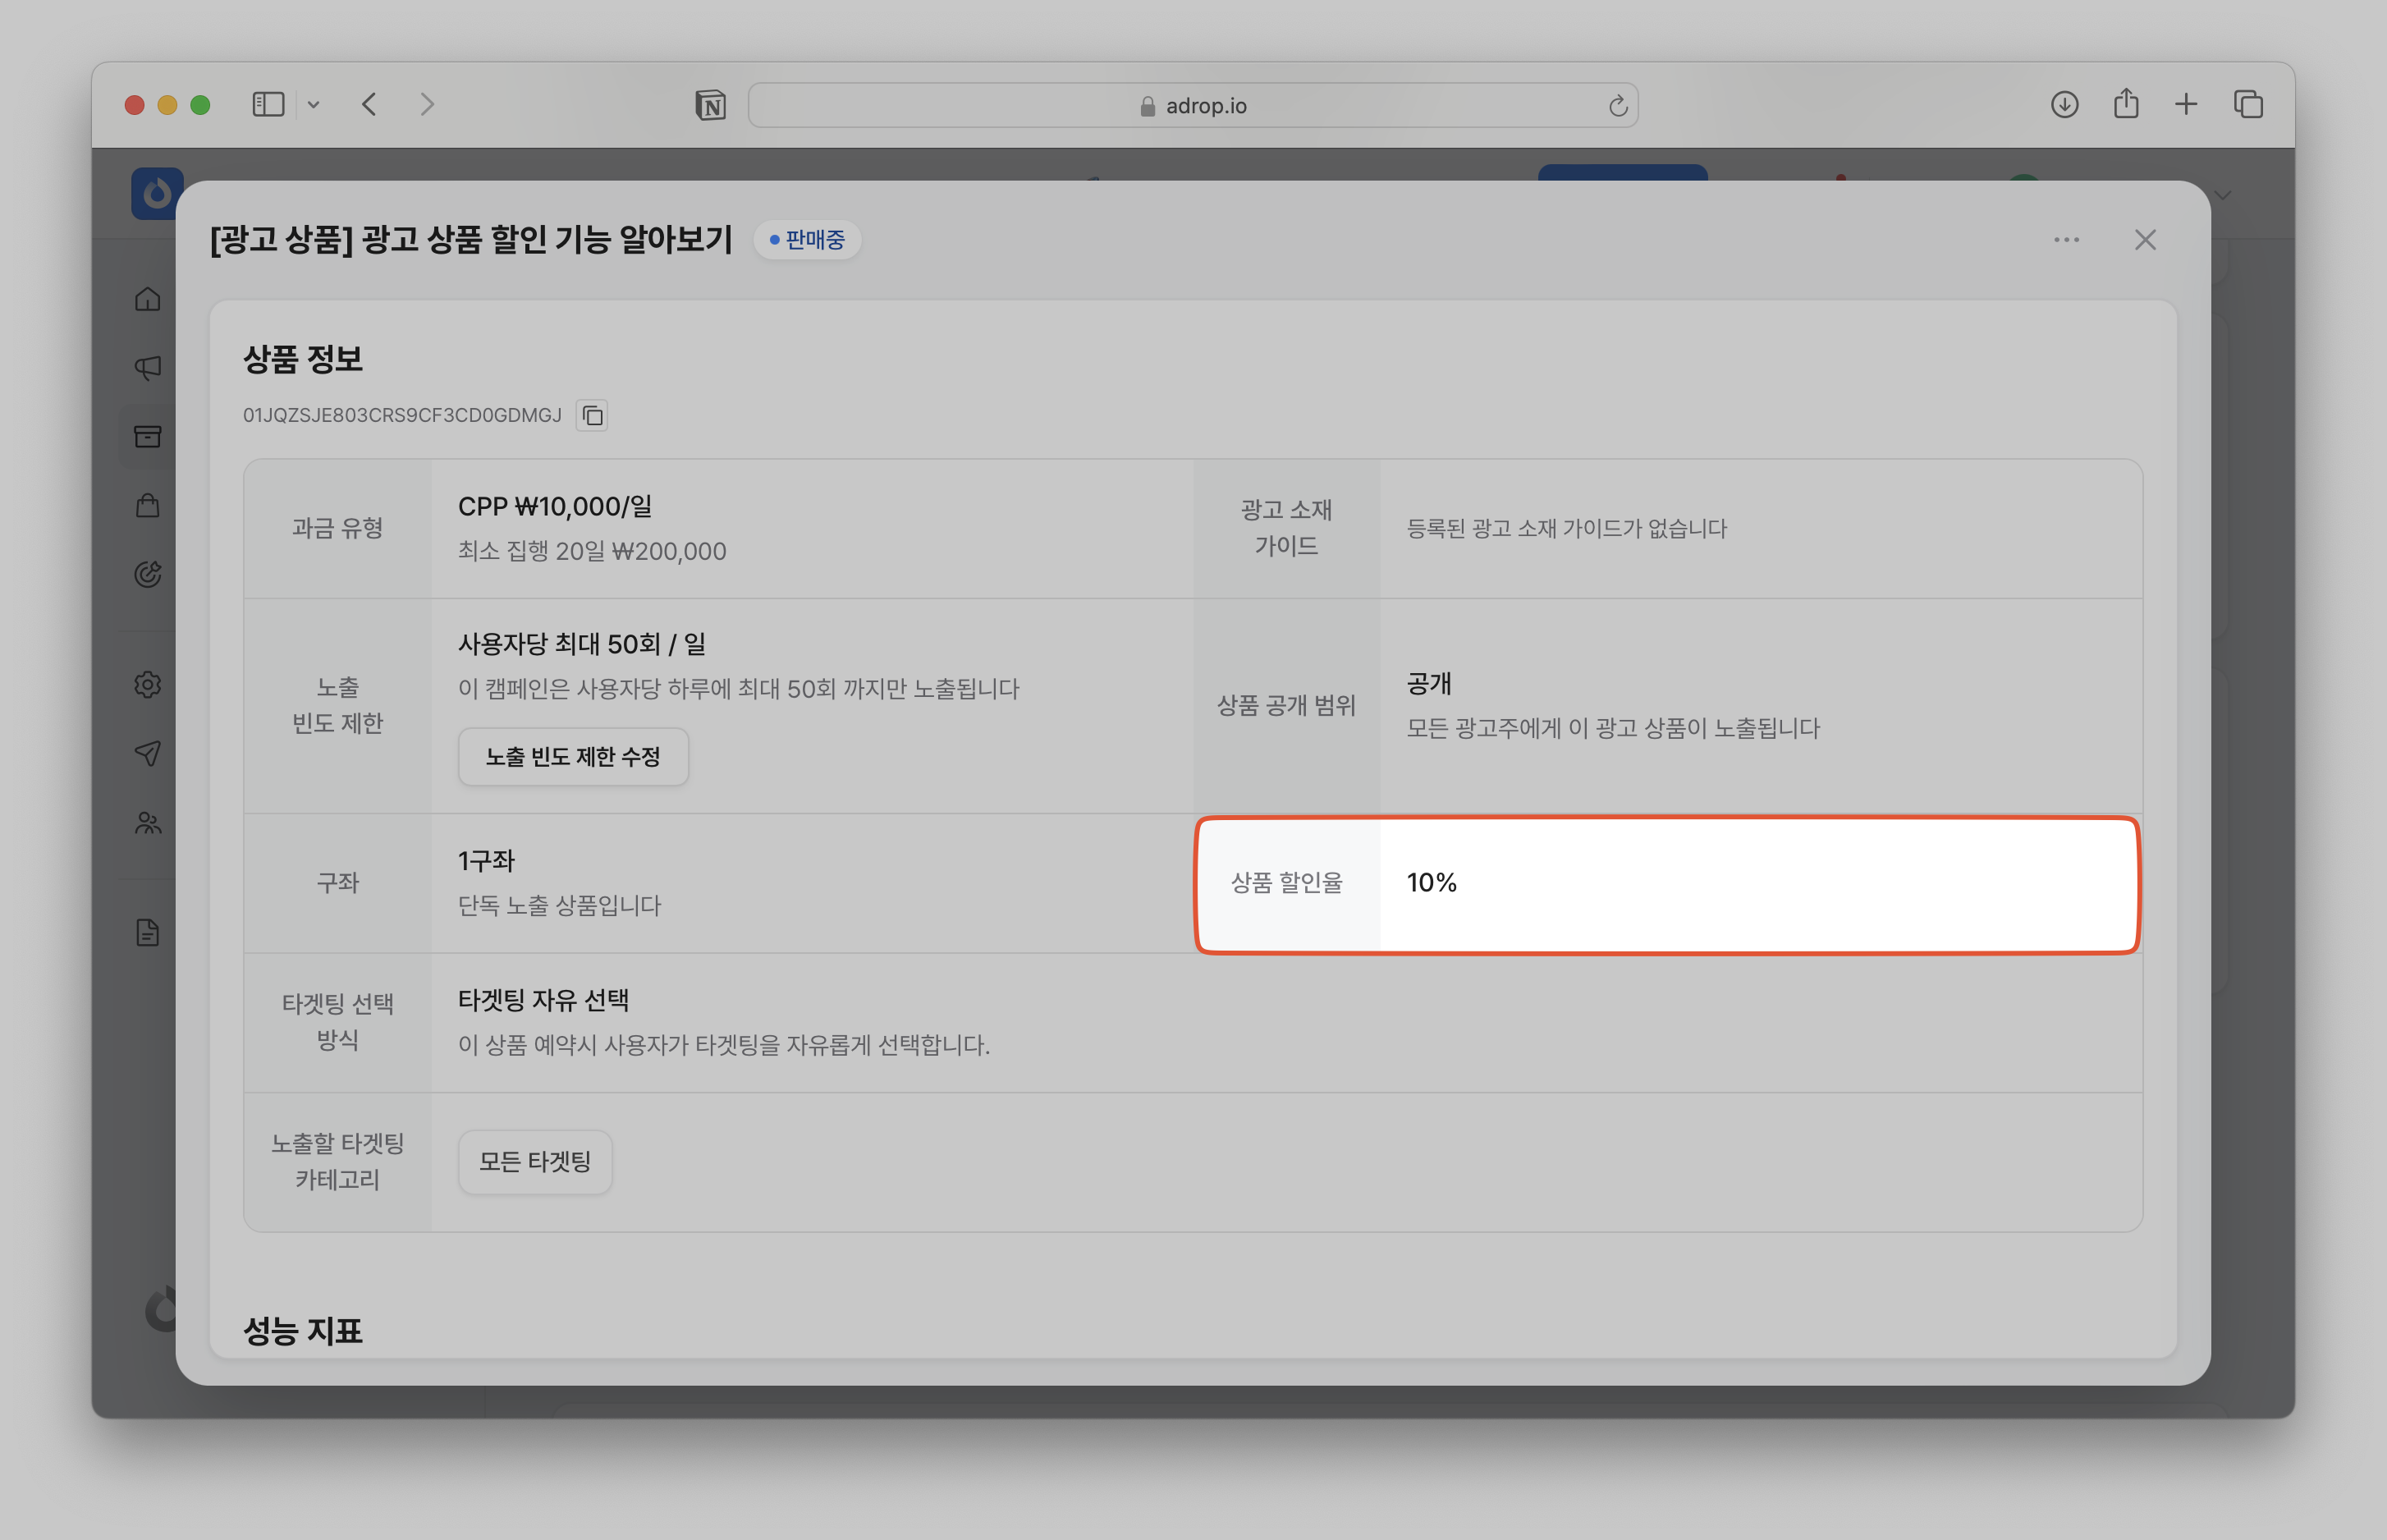Click the 모든 타겟팅 tag button
Viewport: 2387px width, 1540px height.
coord(535,1162)
